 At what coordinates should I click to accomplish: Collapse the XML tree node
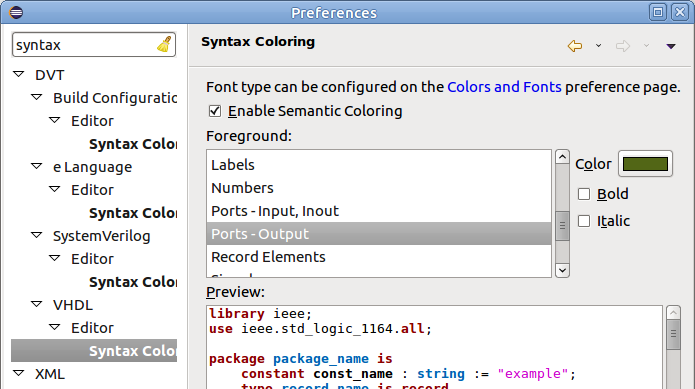tap(19, 373)
